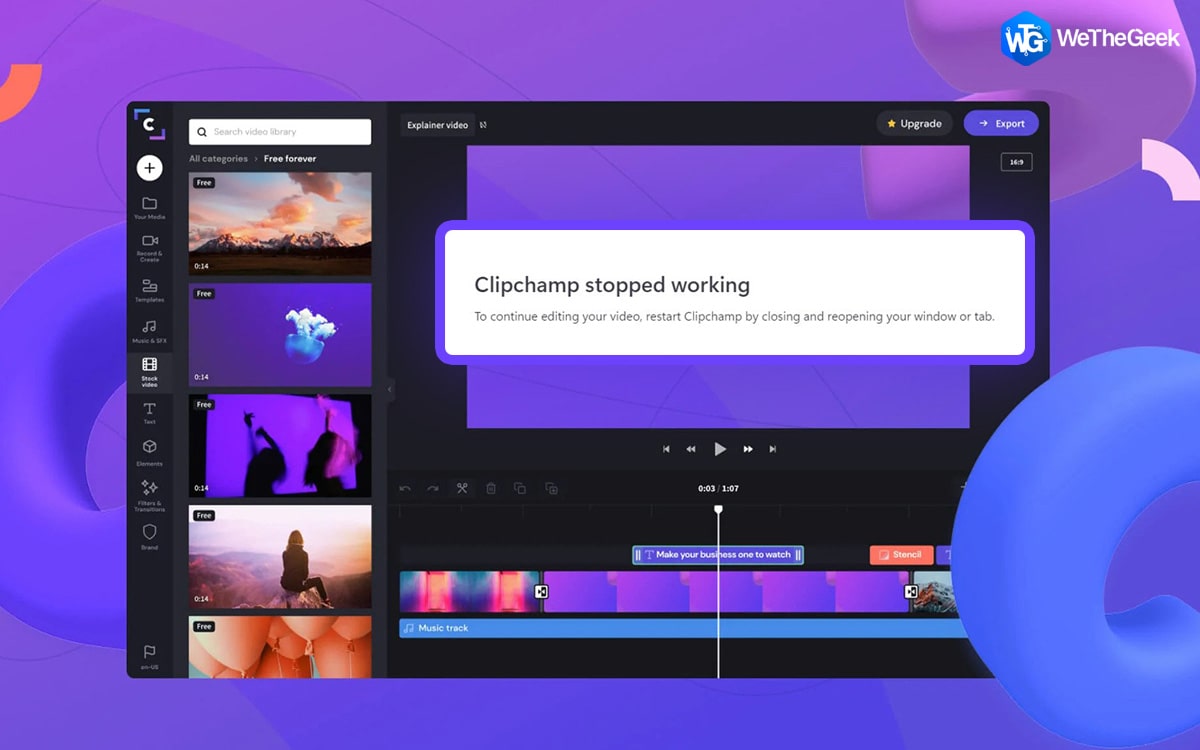This screenshot has height=750, width=1200.
Task: Select the sunset mountains stock video
Action: pos(280,224)
